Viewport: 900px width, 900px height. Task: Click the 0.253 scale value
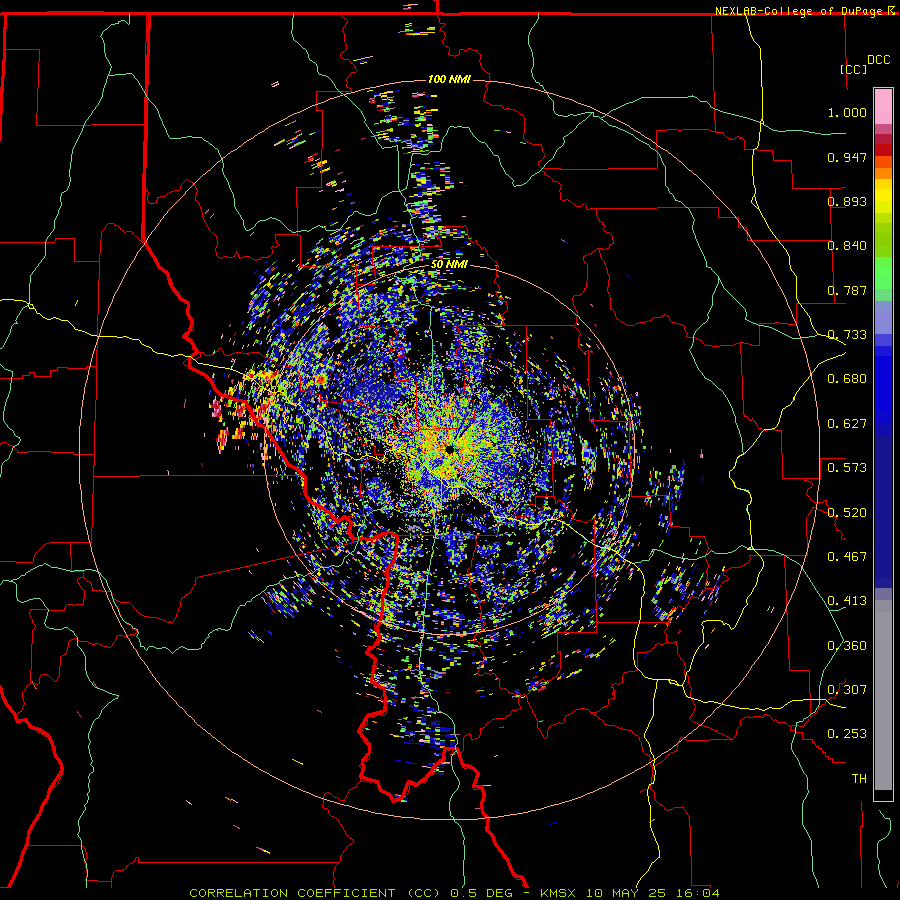point(847,734)
